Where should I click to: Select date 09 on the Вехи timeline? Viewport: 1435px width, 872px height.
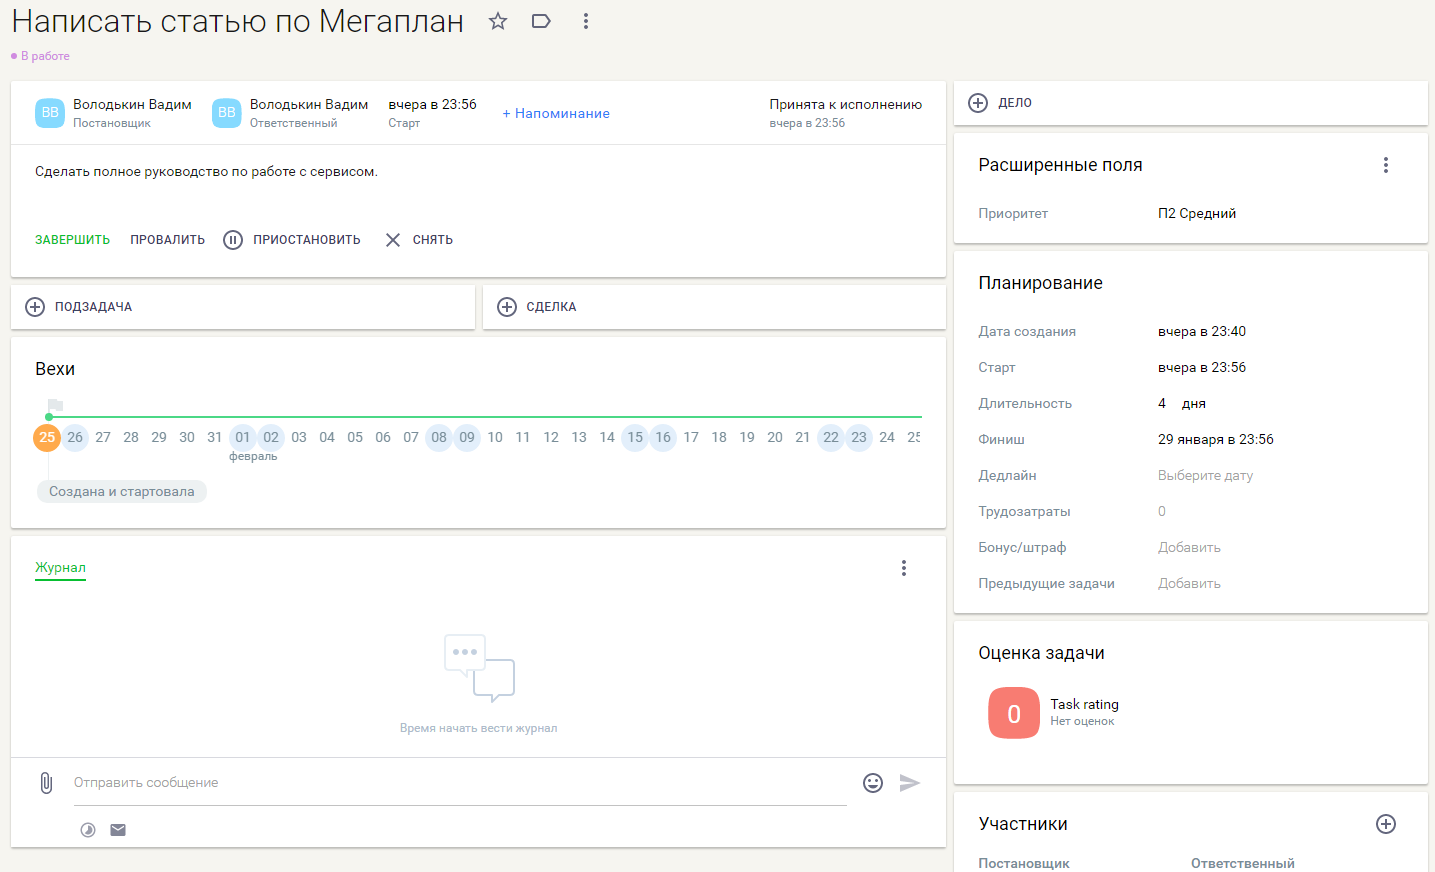click(x=467, y=438)
